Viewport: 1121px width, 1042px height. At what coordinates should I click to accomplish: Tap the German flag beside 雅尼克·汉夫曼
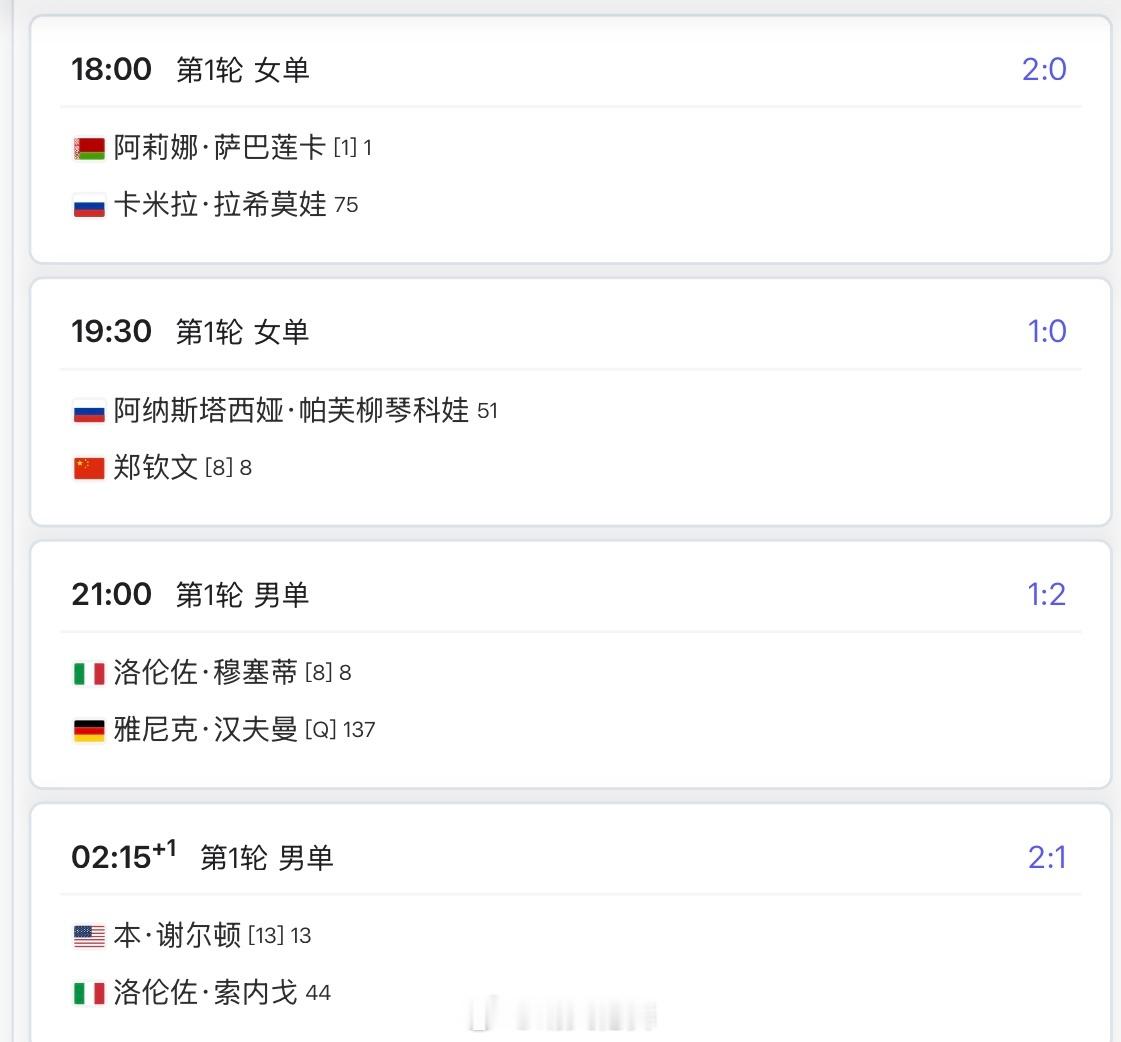click(x=89, y=730)
